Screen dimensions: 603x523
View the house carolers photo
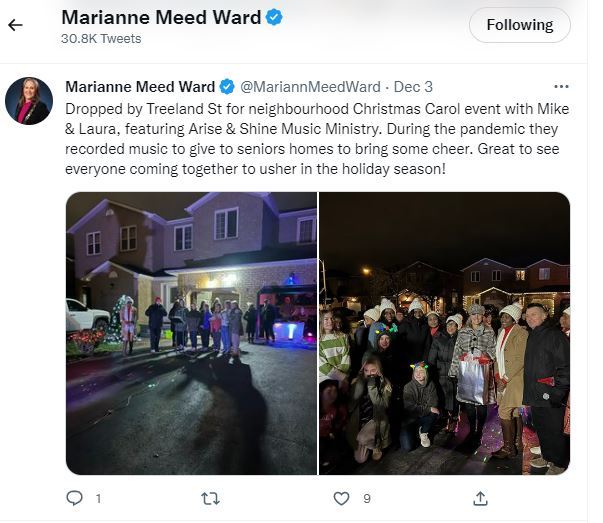[x=192, y=333]
